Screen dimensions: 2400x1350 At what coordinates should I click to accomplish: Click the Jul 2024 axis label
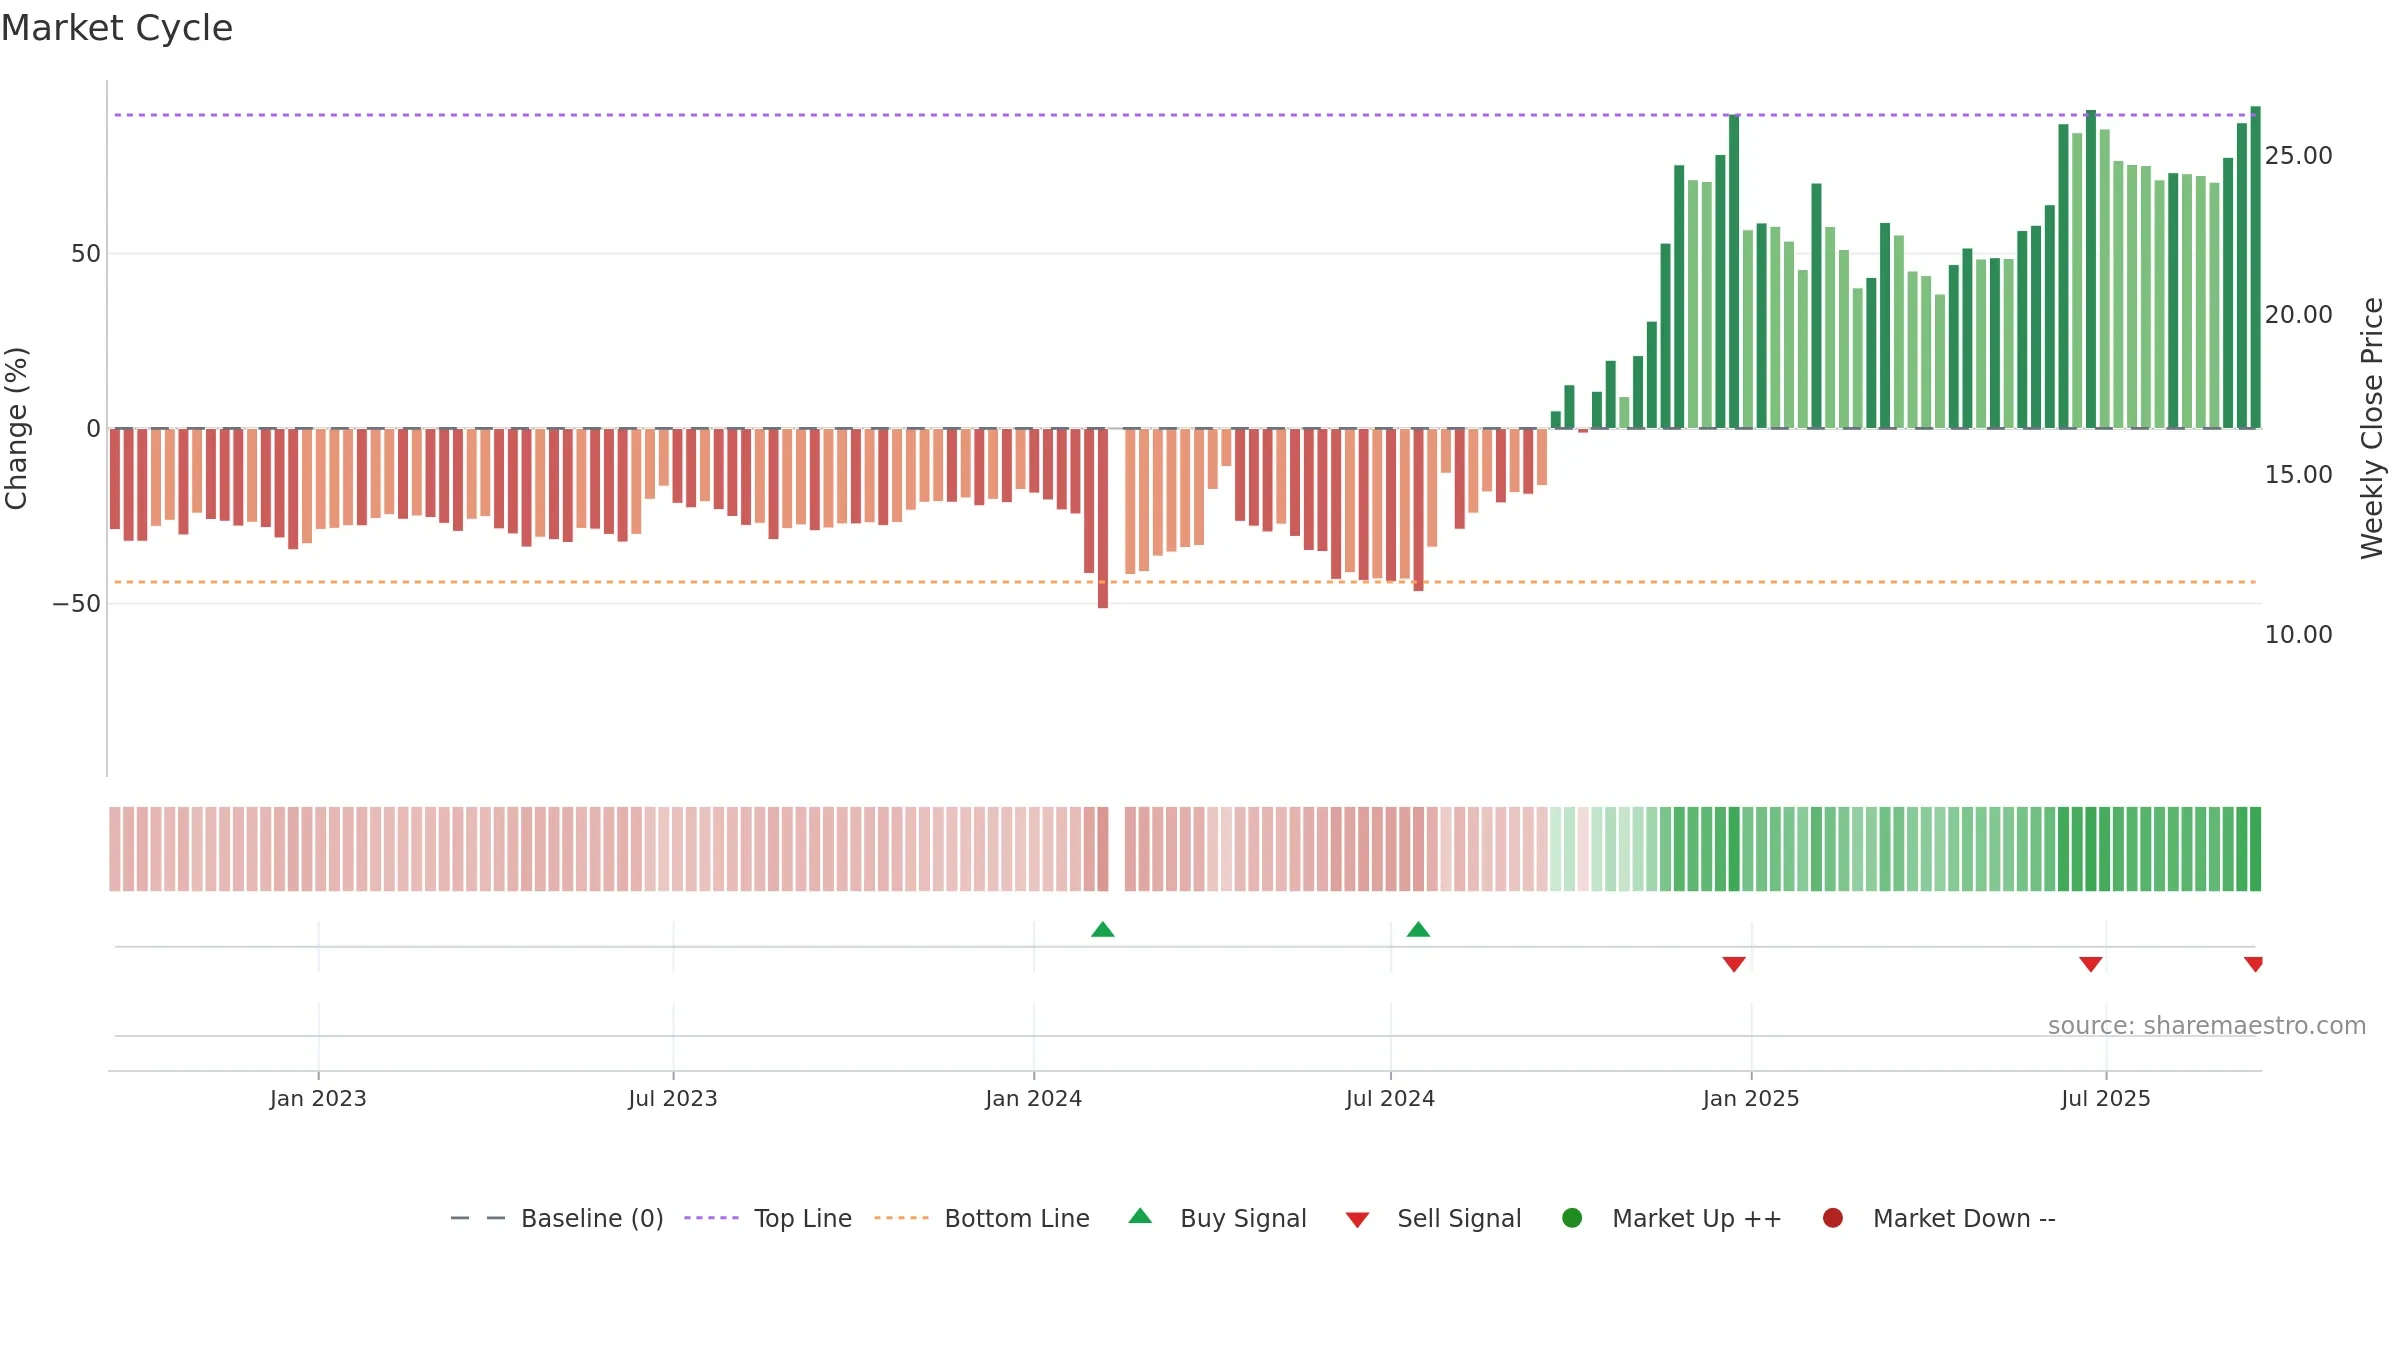(x=1390, y=1098)
